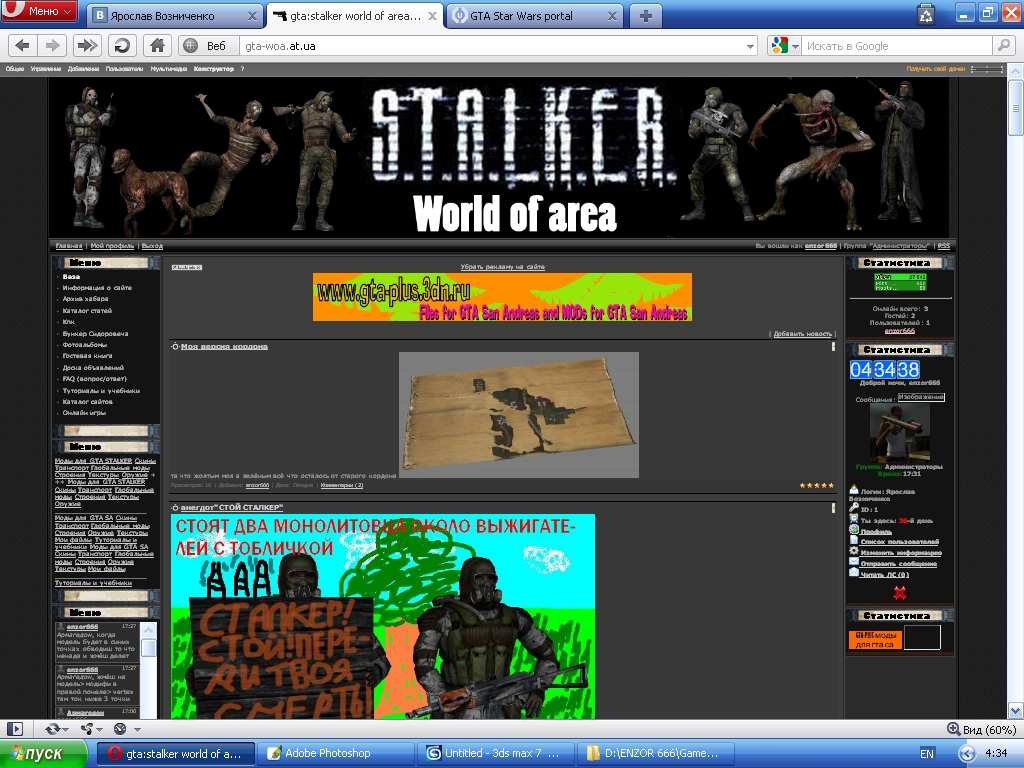Click the Профиль link with globe icon
This screenshot has height=768, width=1024.
(x=876, y=532)
